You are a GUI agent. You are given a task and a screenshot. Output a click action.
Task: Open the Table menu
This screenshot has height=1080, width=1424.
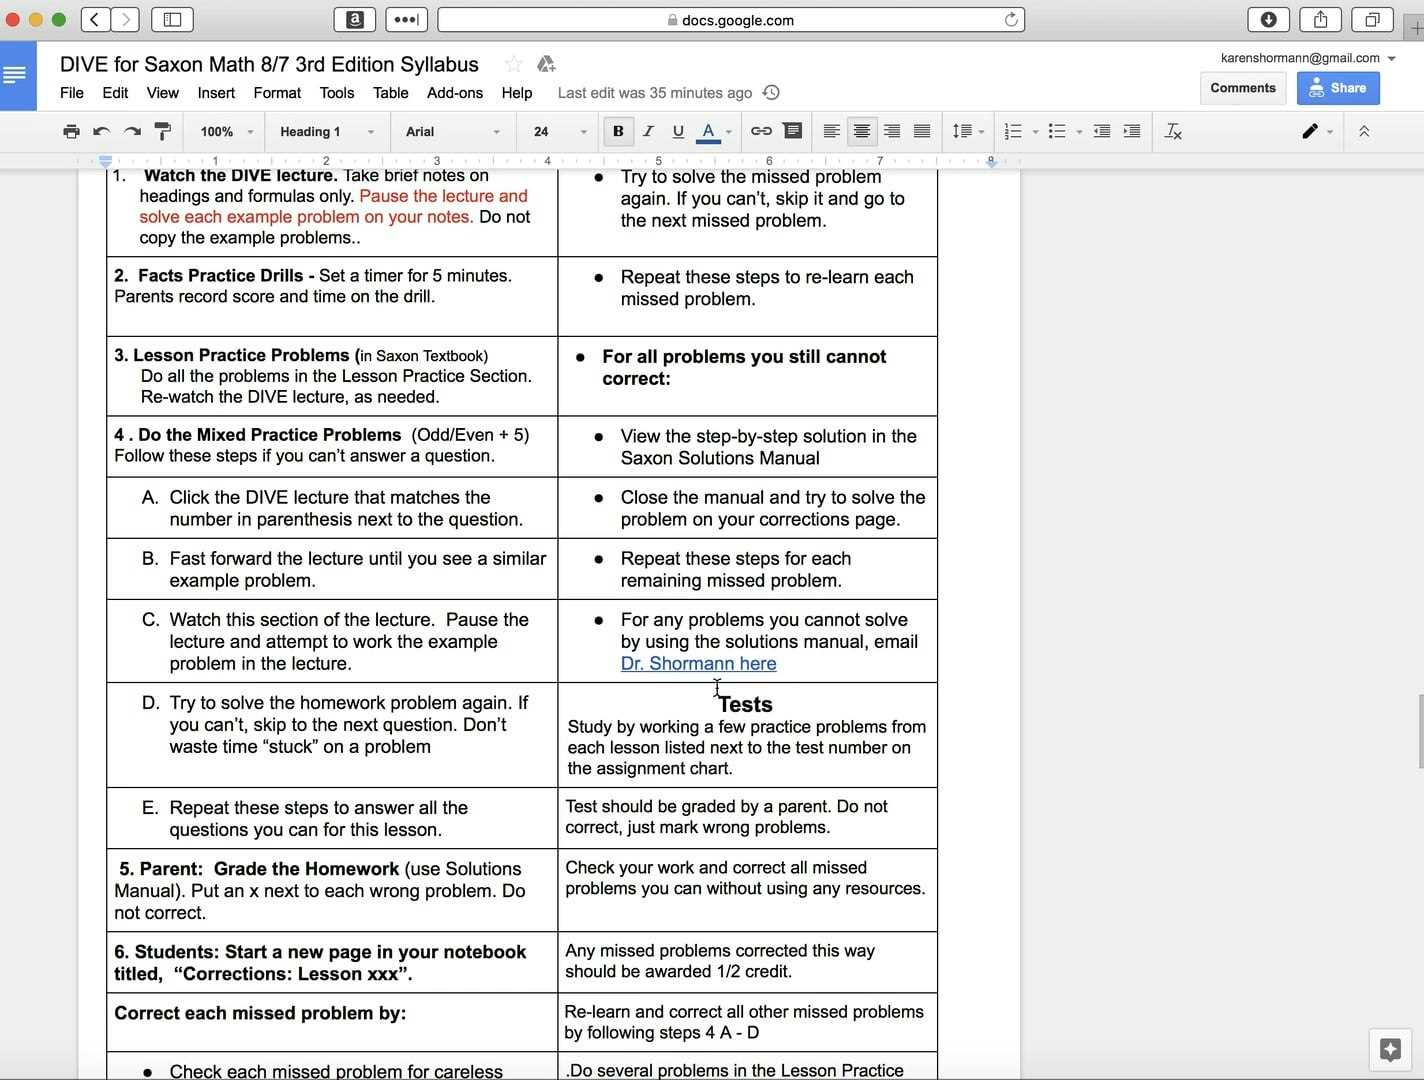click(391, 93)
